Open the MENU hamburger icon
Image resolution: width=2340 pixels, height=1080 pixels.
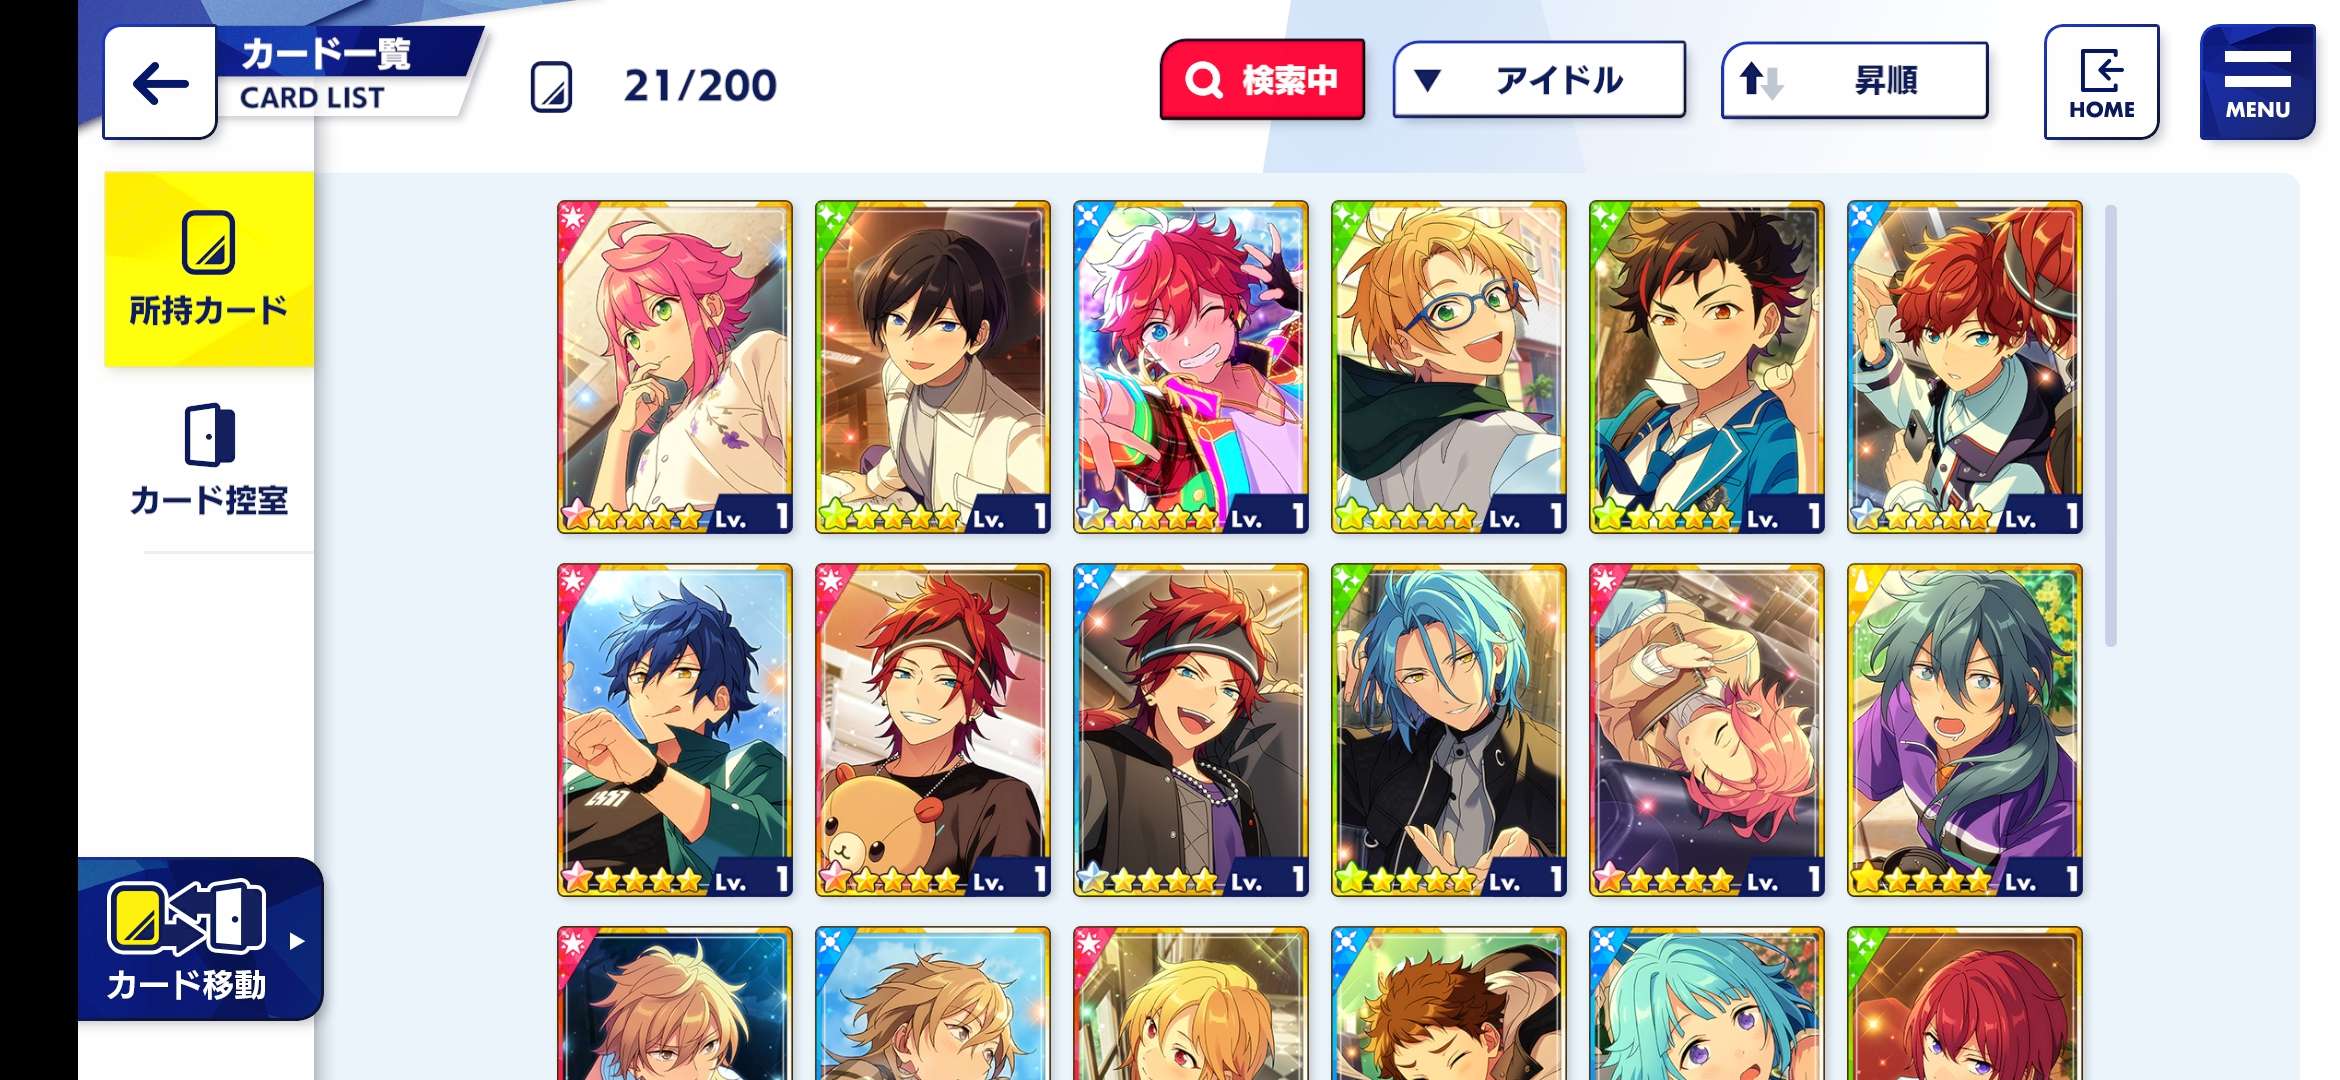[x=2257, y=82]
